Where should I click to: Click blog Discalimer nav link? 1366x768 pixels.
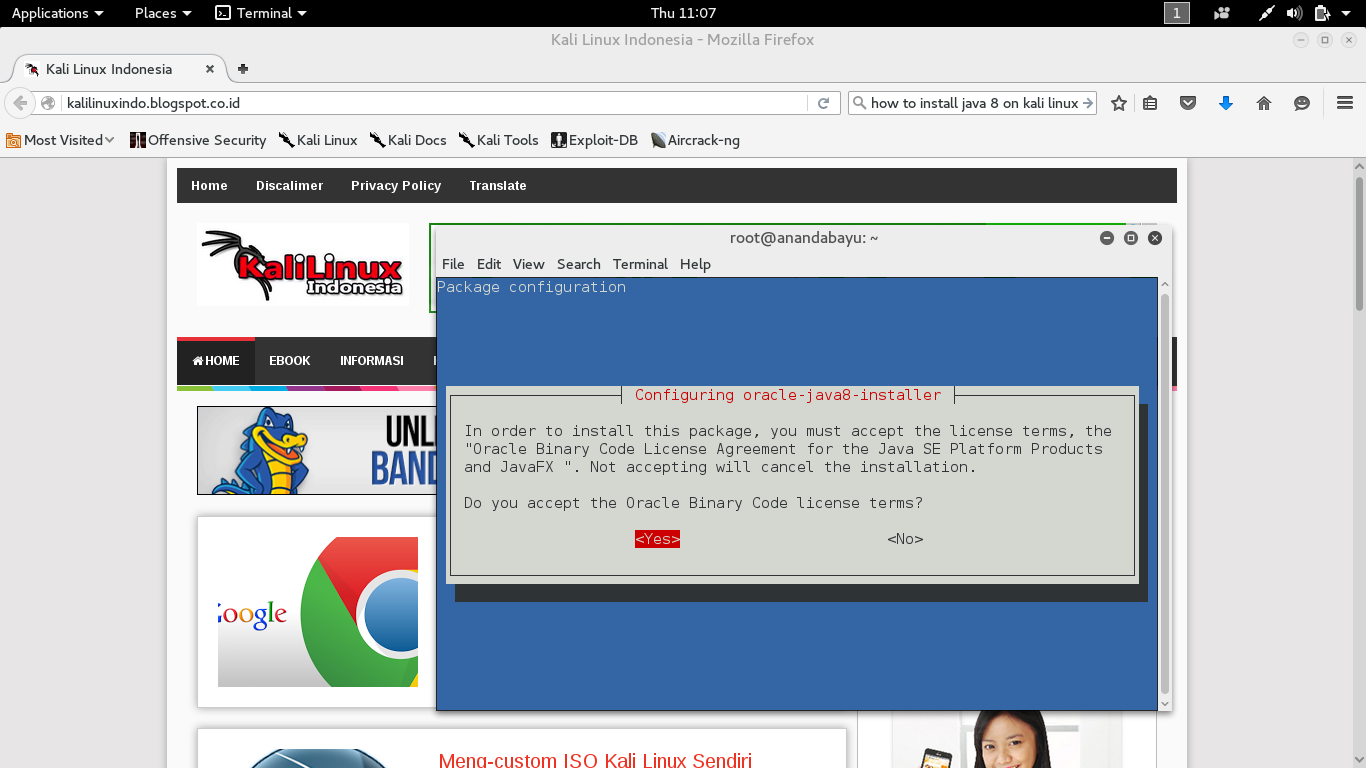289,186
